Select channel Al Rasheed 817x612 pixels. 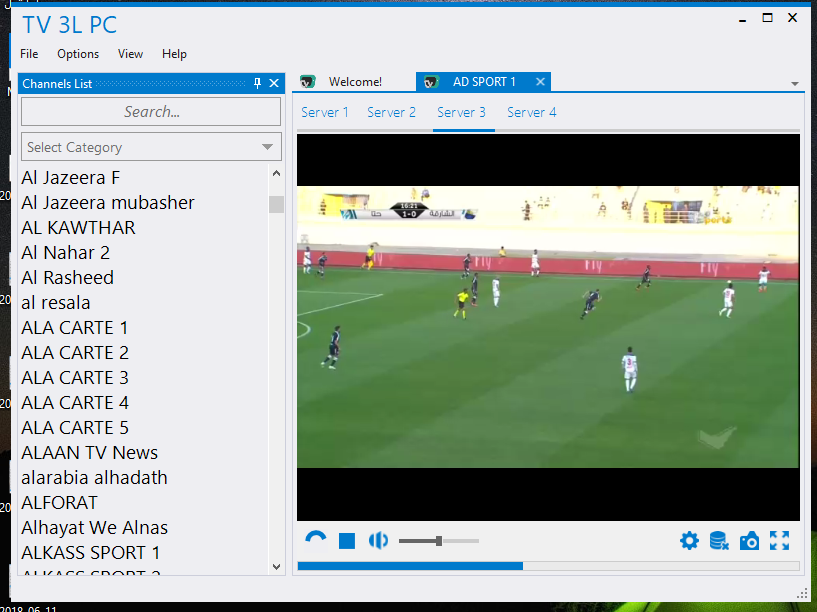click(67, 278)
